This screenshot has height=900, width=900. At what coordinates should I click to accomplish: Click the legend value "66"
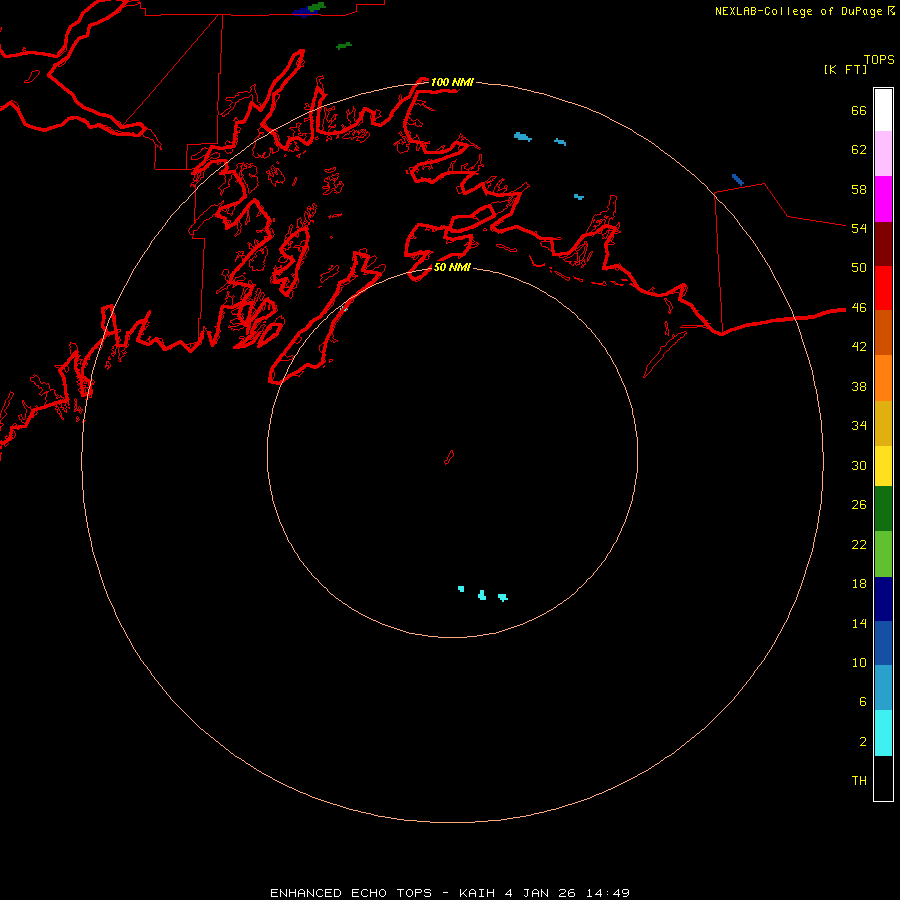859,110
